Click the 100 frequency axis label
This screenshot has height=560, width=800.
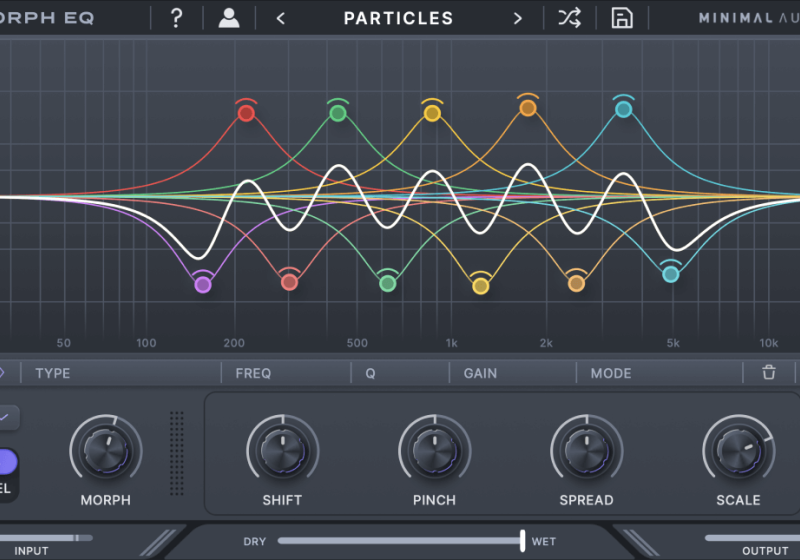click(146, 343)
